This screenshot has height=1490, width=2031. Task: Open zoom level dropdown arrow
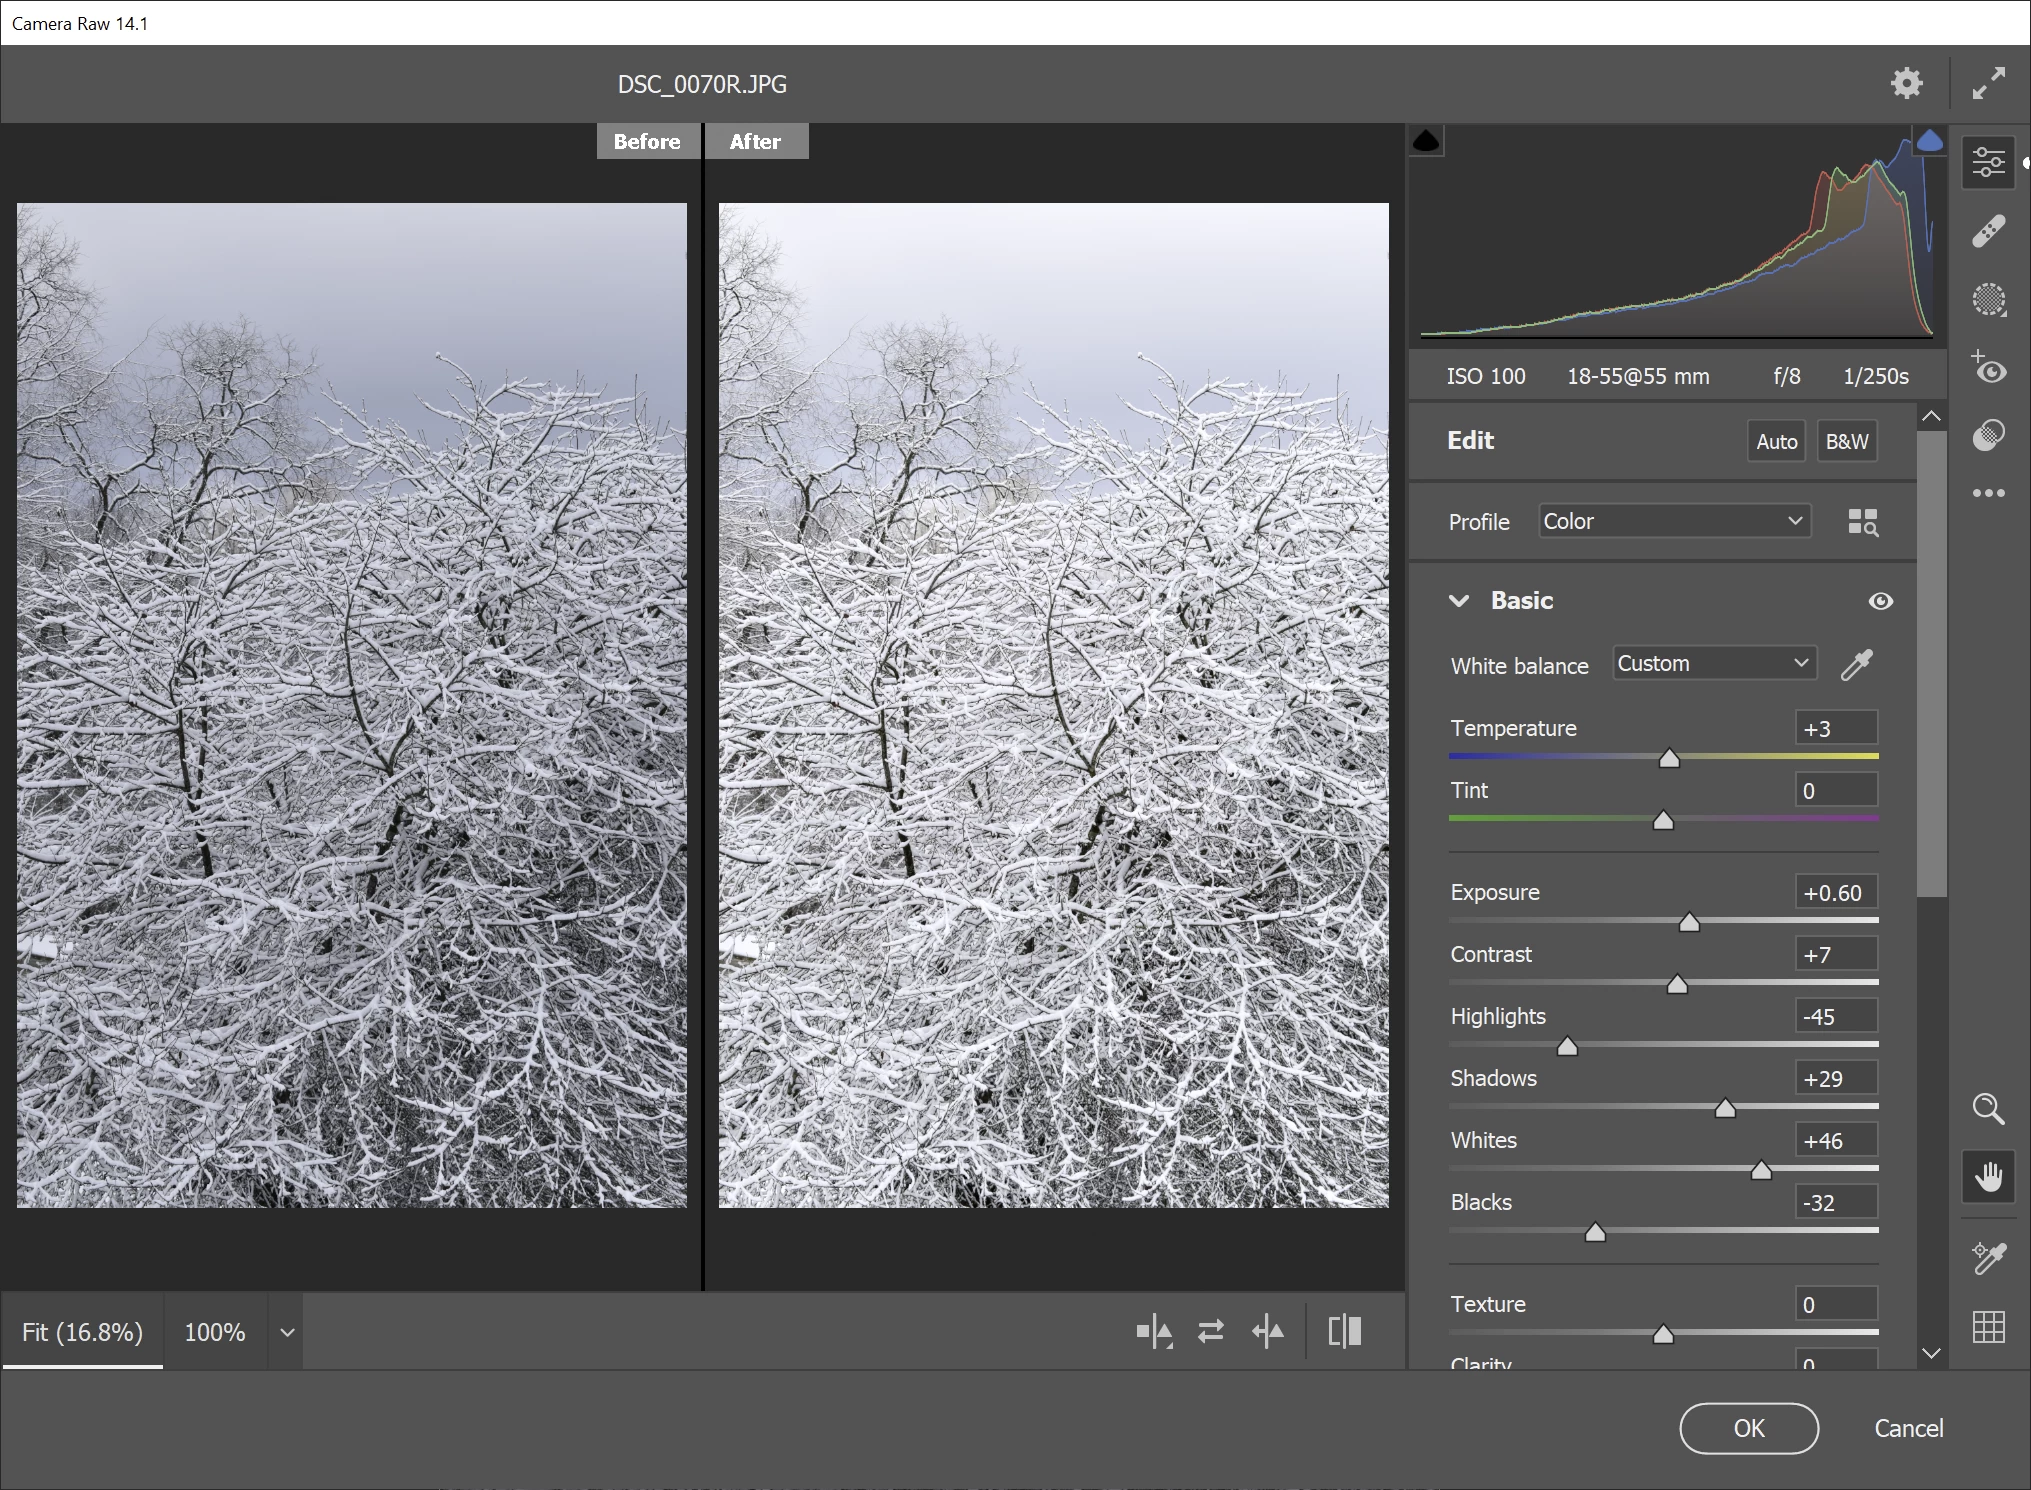click(x=287, y=1332)
